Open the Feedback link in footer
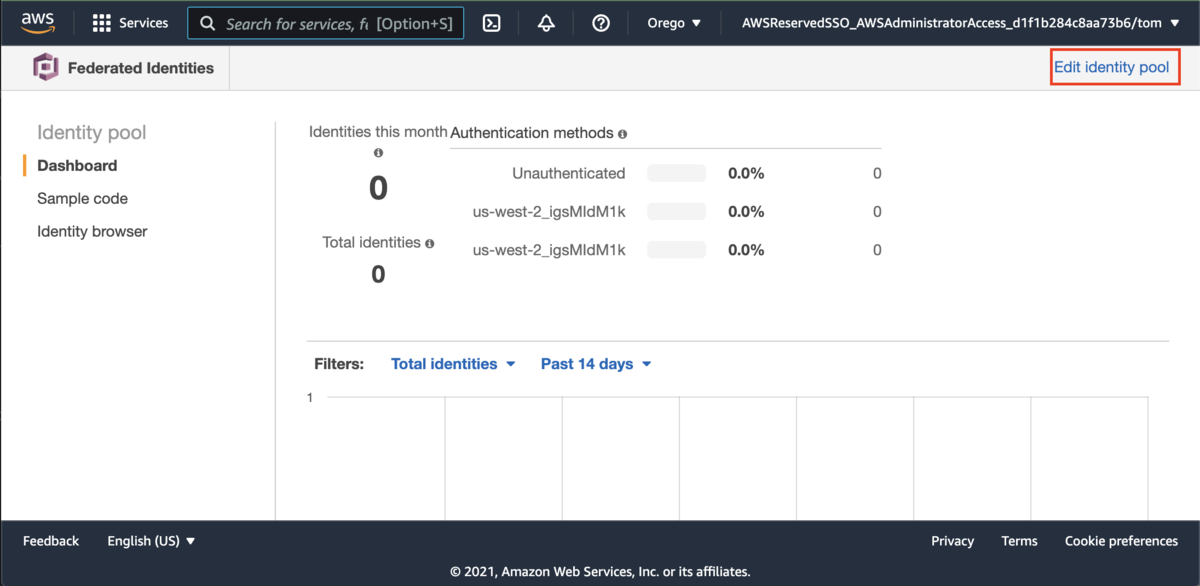The width and height of the screenshot is (1200, 586). tap(51, 541)
